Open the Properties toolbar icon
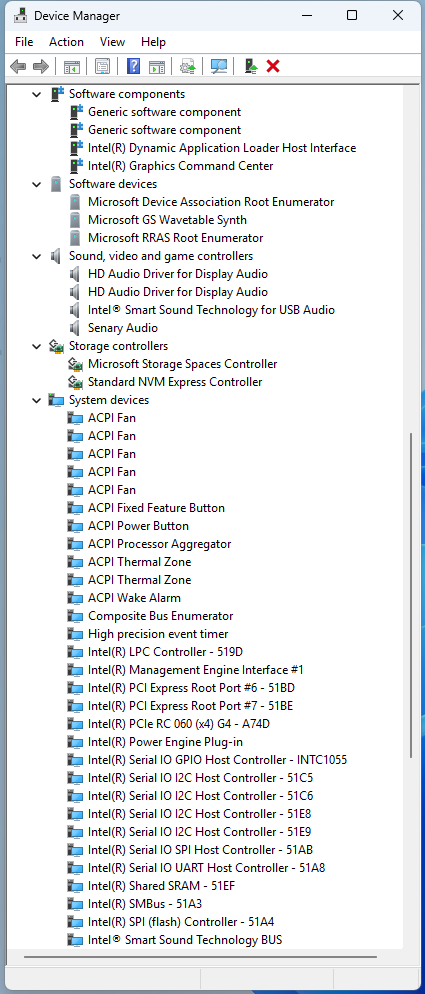 pos(103,66)
